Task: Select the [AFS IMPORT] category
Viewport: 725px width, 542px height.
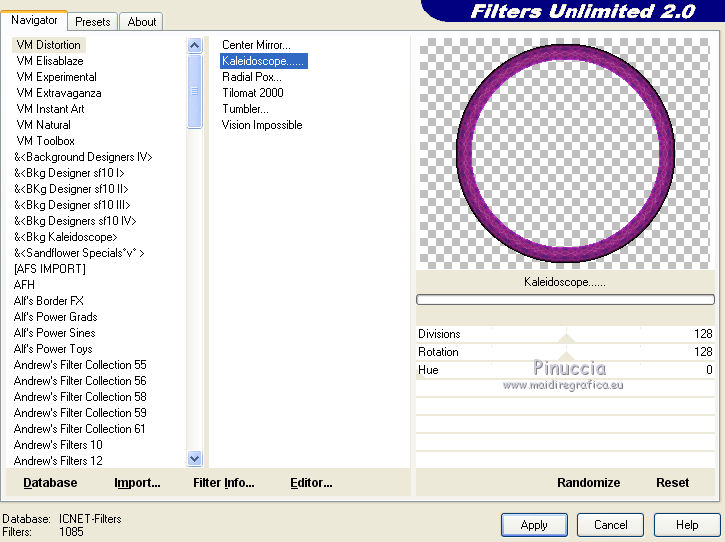Action: click(49, 269)
